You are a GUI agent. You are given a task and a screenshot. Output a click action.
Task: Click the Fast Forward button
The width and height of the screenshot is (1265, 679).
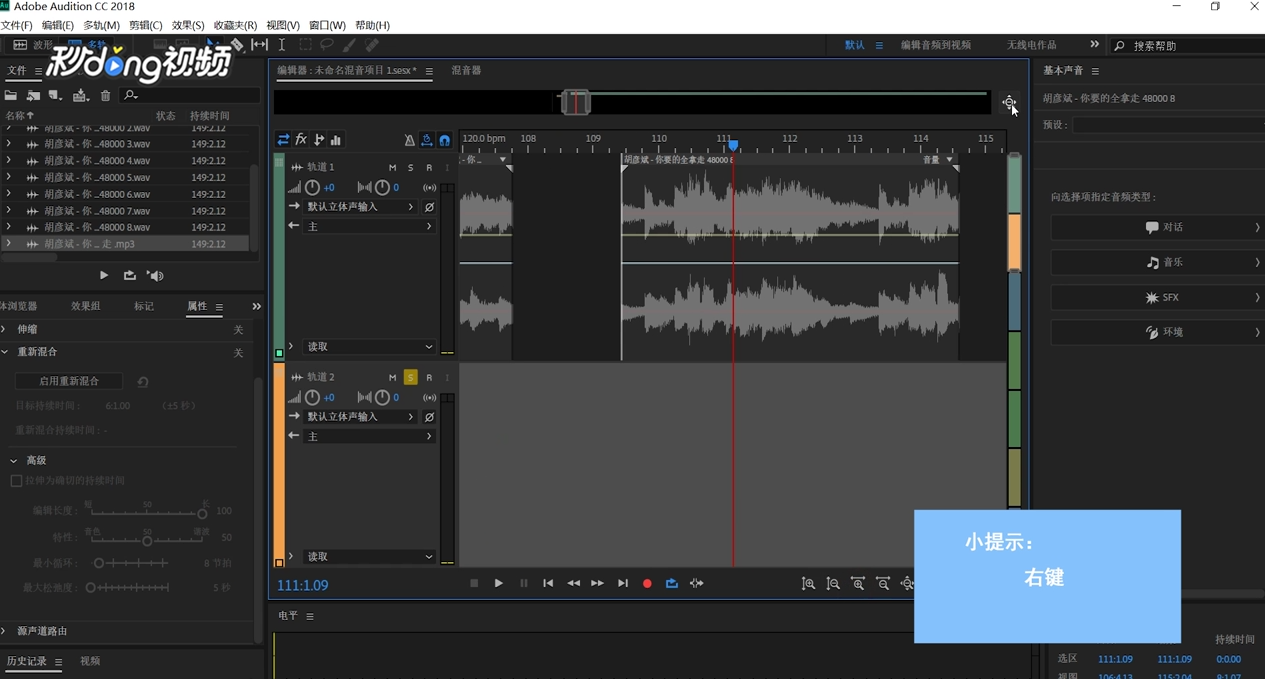point(597,583)
